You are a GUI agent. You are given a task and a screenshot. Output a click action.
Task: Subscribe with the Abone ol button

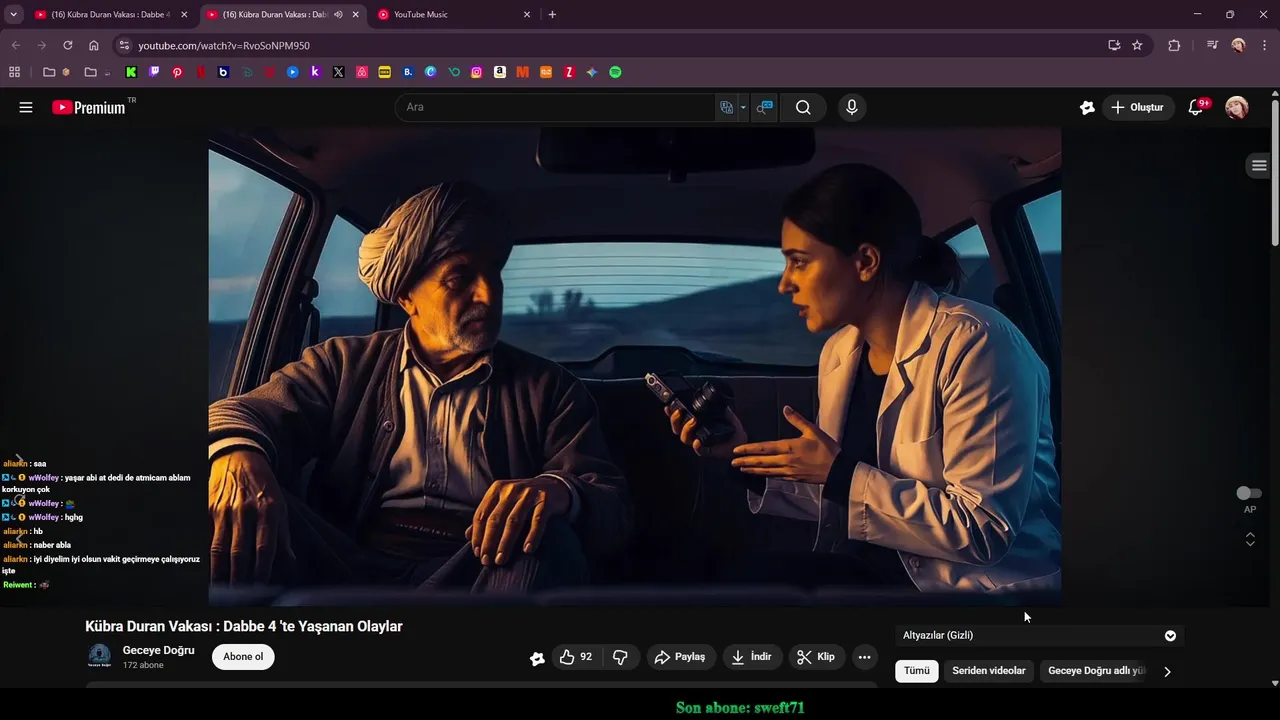tap(243, 657)
